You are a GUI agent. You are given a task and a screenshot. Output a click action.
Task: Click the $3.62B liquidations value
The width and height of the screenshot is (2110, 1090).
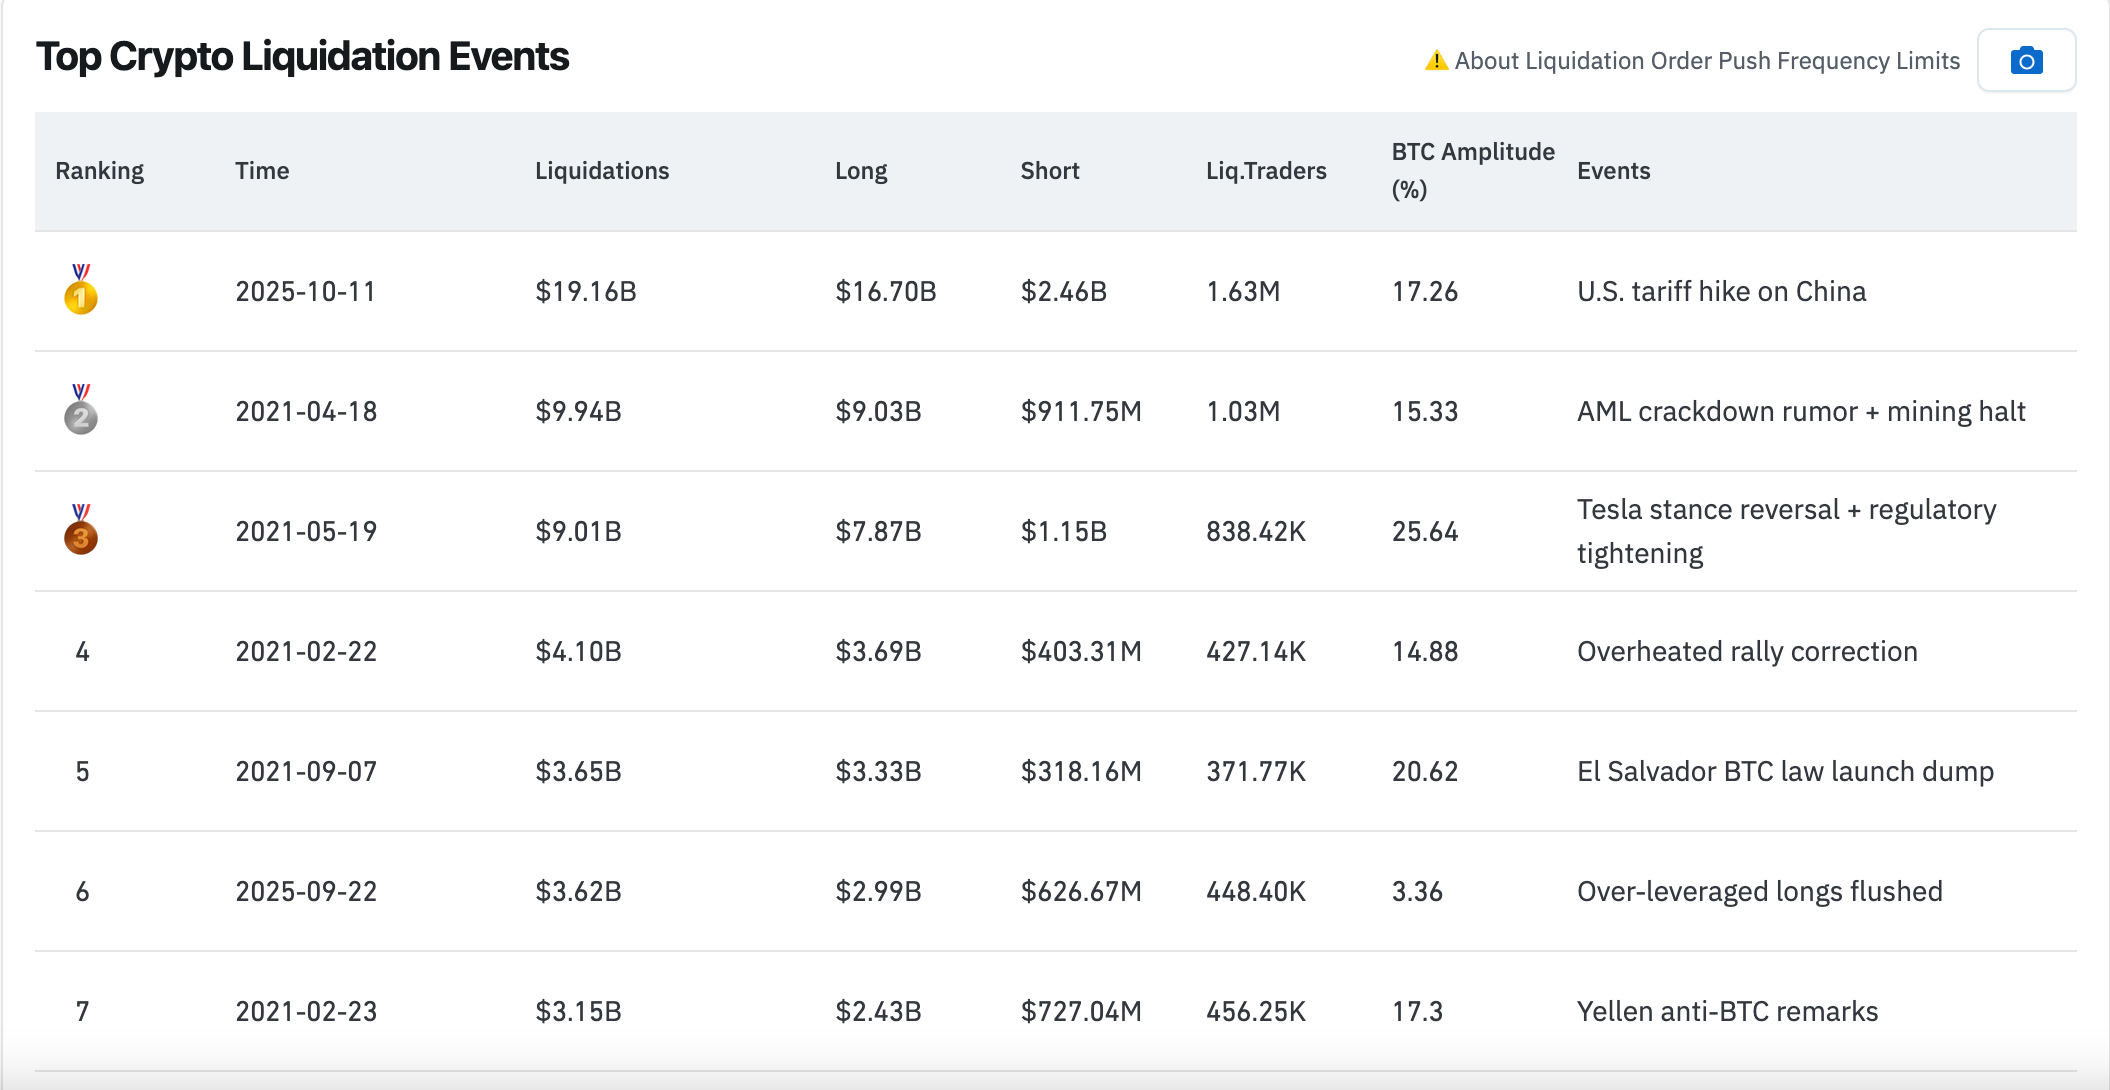point(579,891)
